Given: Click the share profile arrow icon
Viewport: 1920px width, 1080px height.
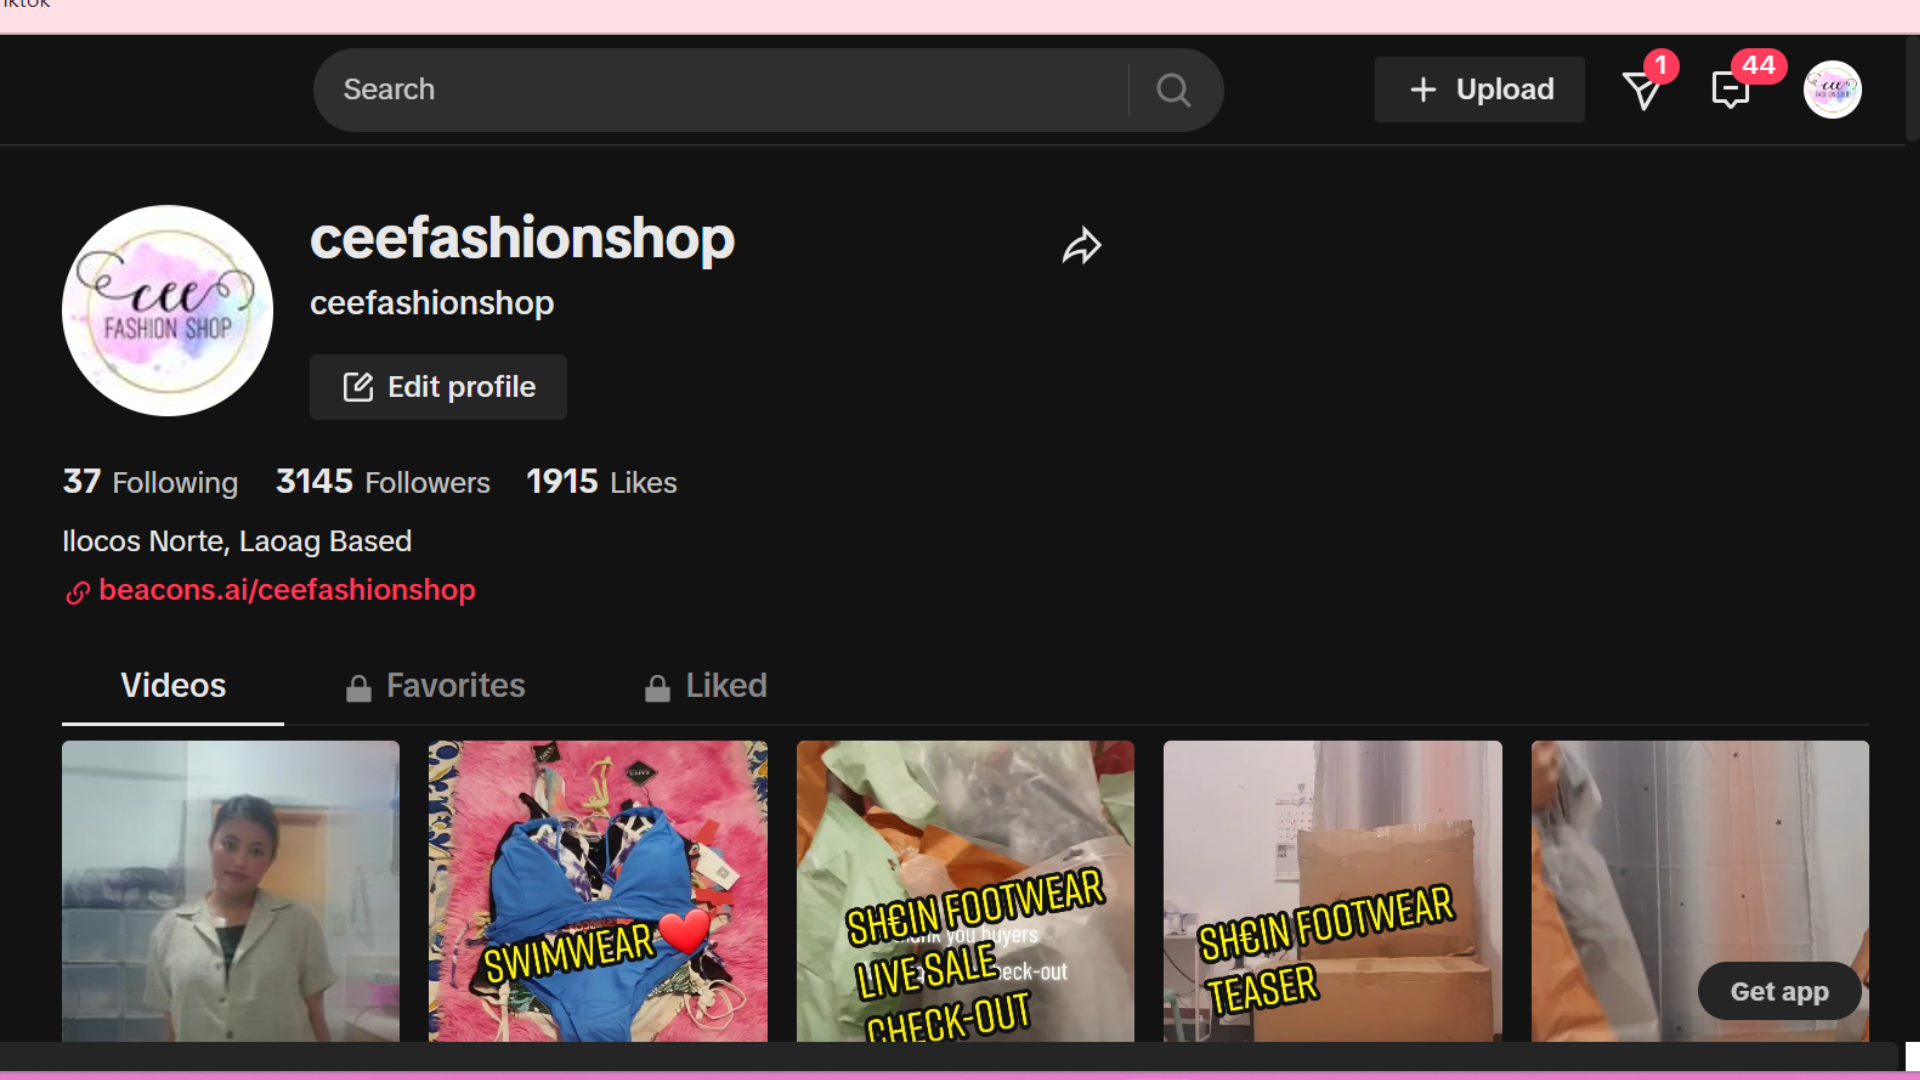Looking at the screenshot, I should (x=1081, y=246).
